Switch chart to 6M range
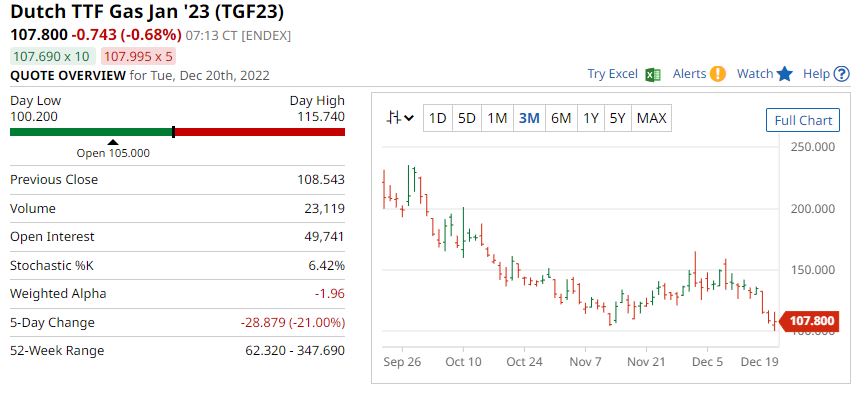Image resolution: width=865 pixels, height=404 pixels. (x=561, y=118)
